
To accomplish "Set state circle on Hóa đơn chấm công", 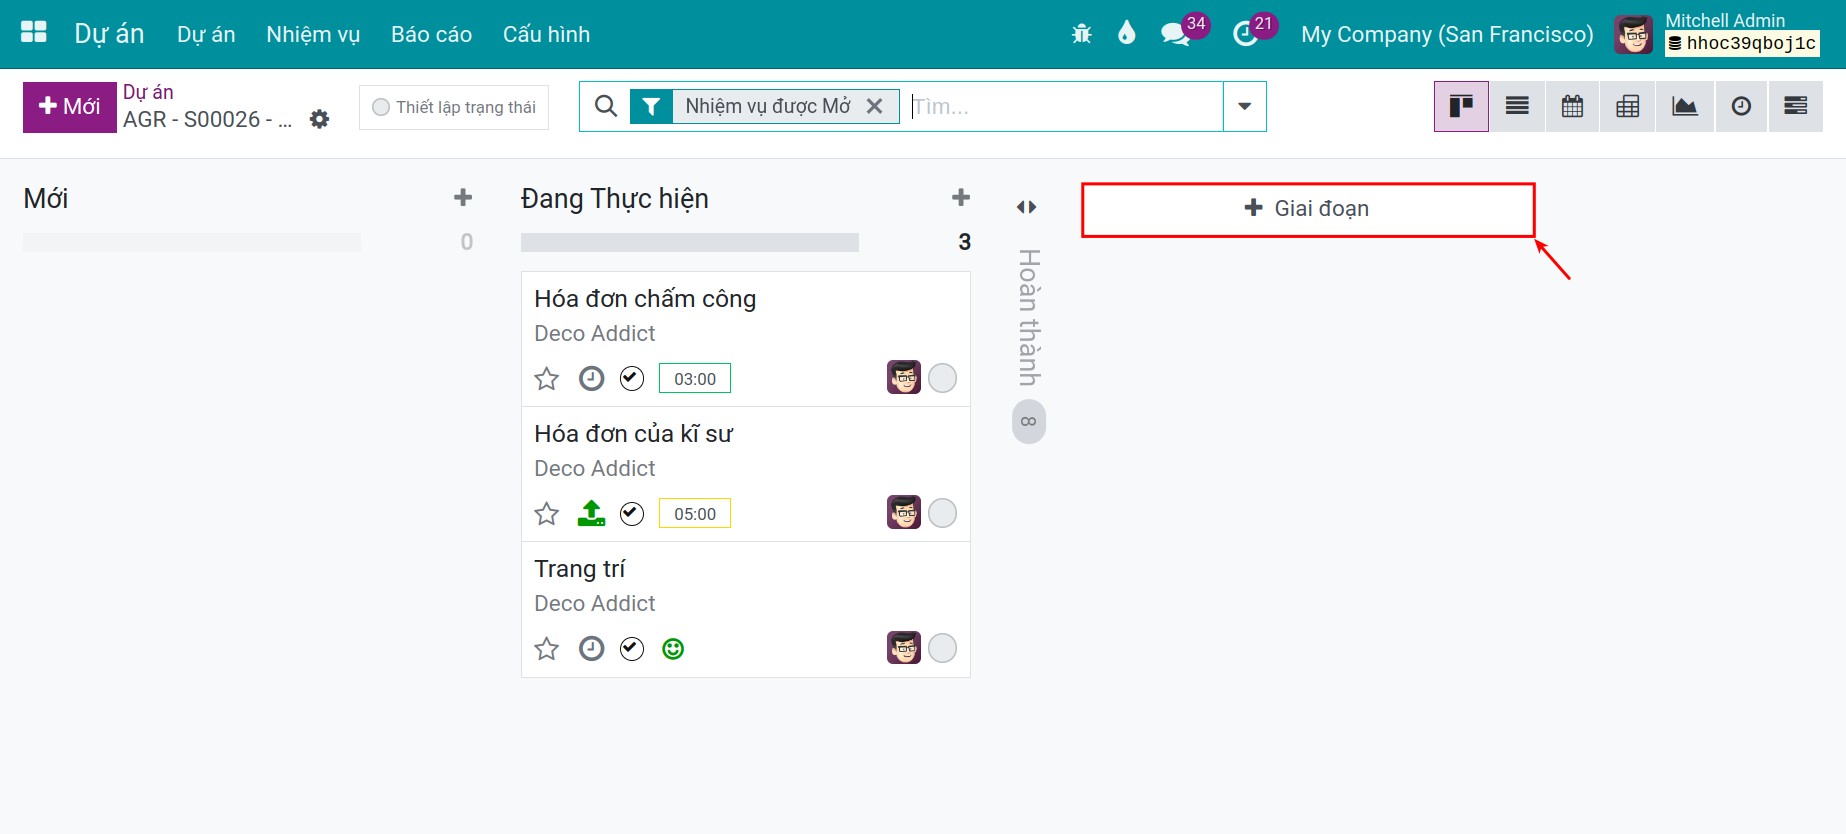I will click(x=942, y=378).
